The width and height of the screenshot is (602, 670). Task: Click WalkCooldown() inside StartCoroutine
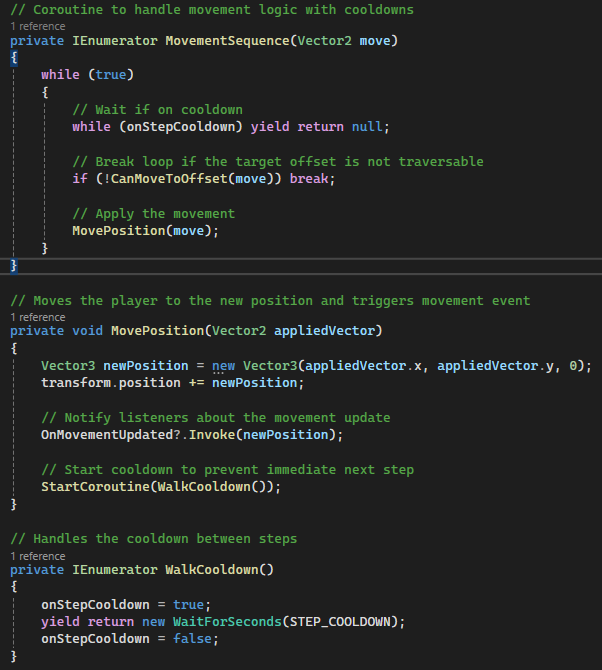(x=212, y=487)
